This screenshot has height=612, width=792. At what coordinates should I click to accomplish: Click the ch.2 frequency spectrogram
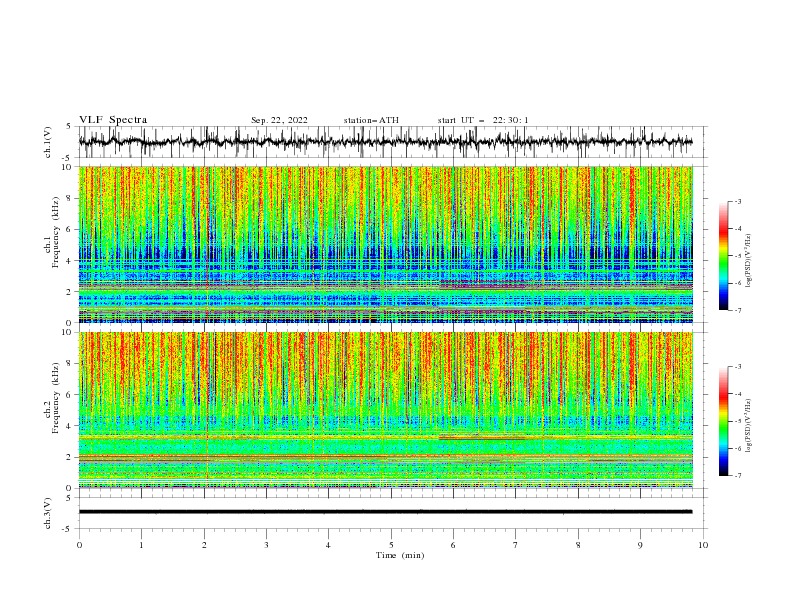click(386, 410)
